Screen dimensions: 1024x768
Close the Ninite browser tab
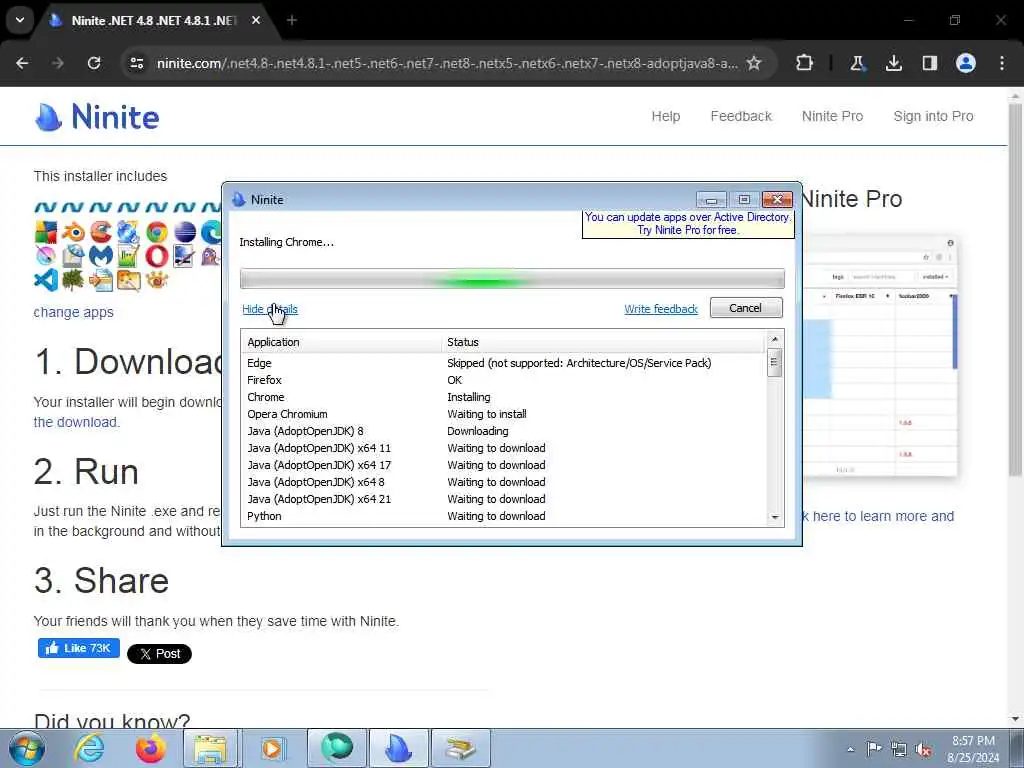coord(256,20)
